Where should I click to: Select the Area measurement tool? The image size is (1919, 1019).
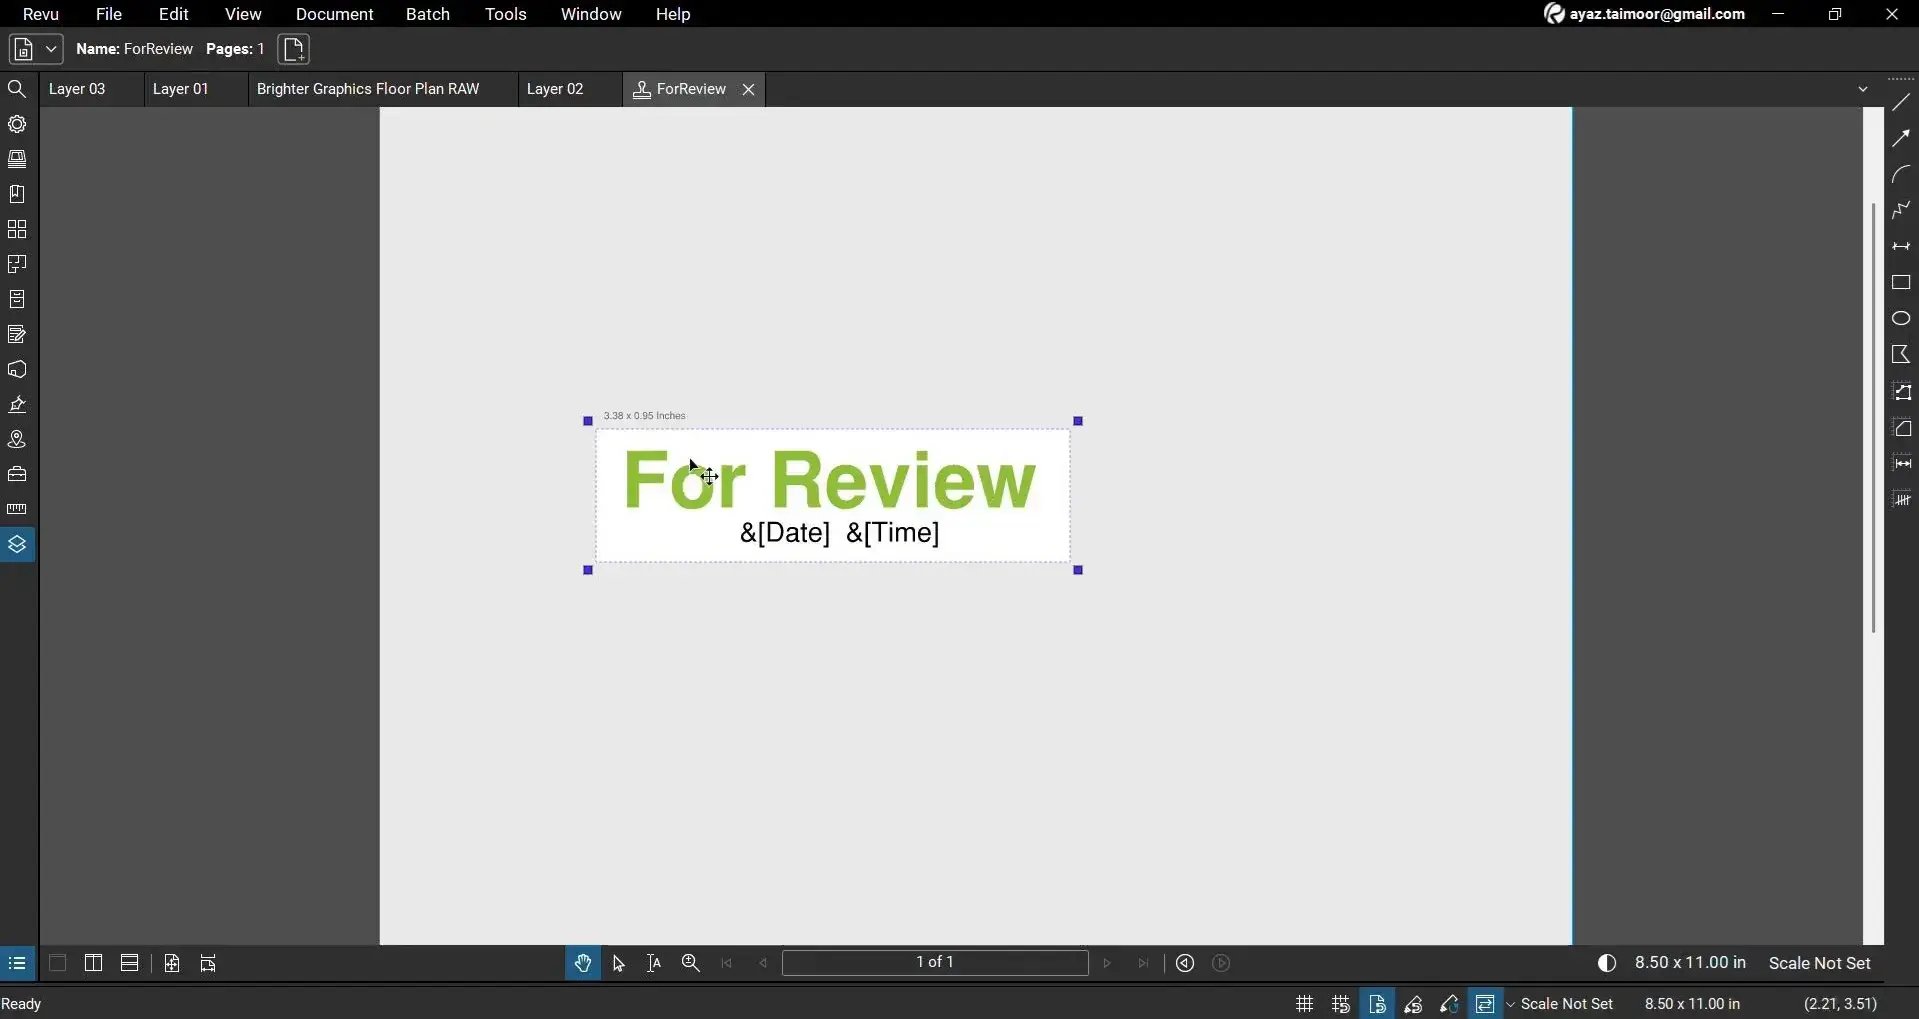point(1901,427)
